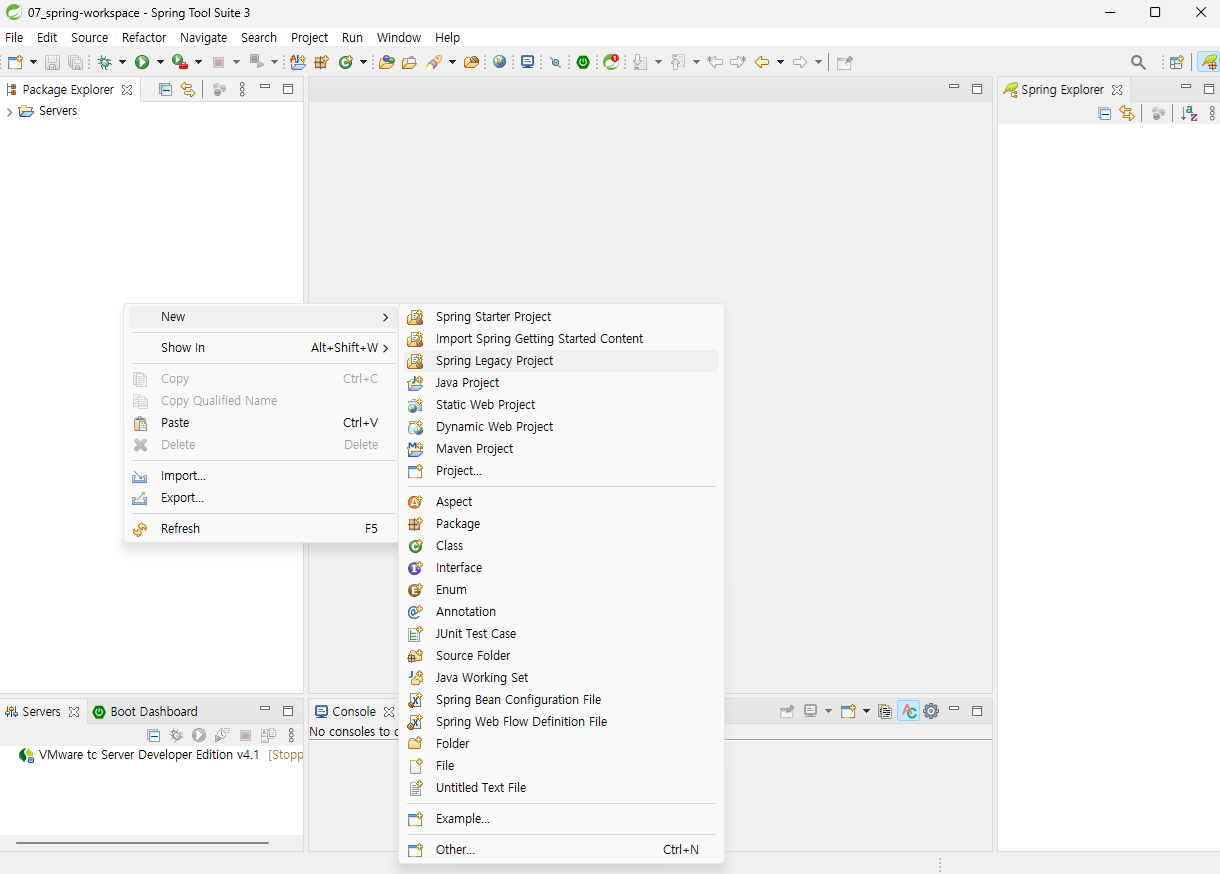Expand the Servers project tree node
The height and width of the screenshot is (874, 1220).
pos(9,111)
